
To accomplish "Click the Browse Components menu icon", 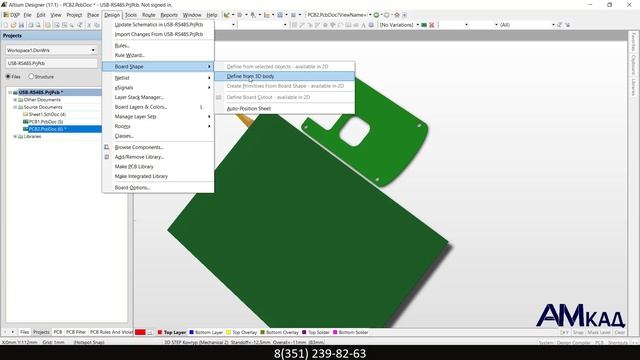I will 107,147.
